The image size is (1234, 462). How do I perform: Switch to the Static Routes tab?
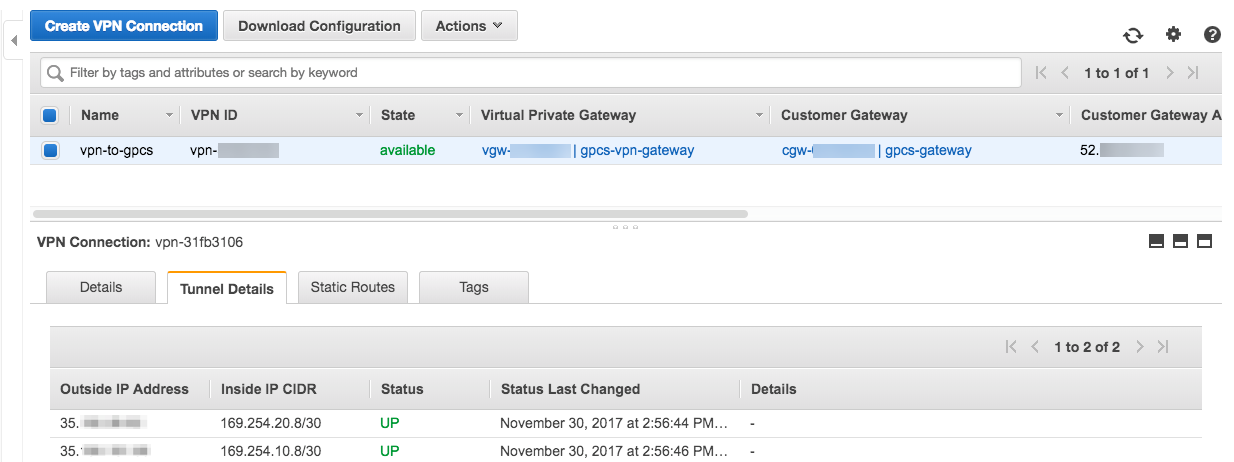pos(353,287)
